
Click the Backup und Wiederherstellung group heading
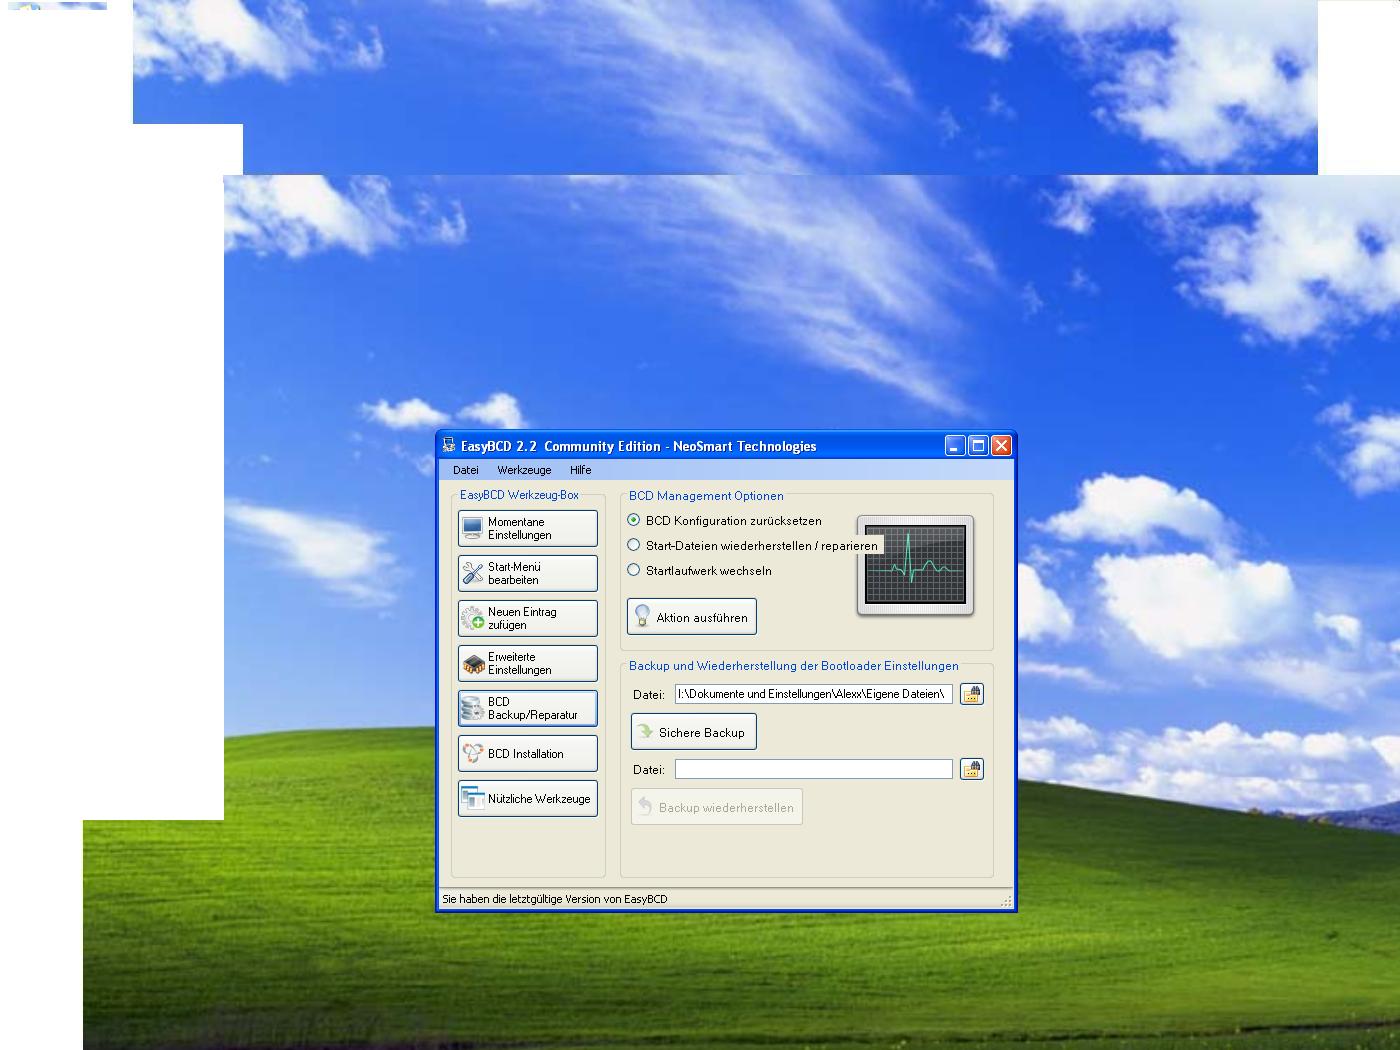pyautogui.click(x=794, y=666)
